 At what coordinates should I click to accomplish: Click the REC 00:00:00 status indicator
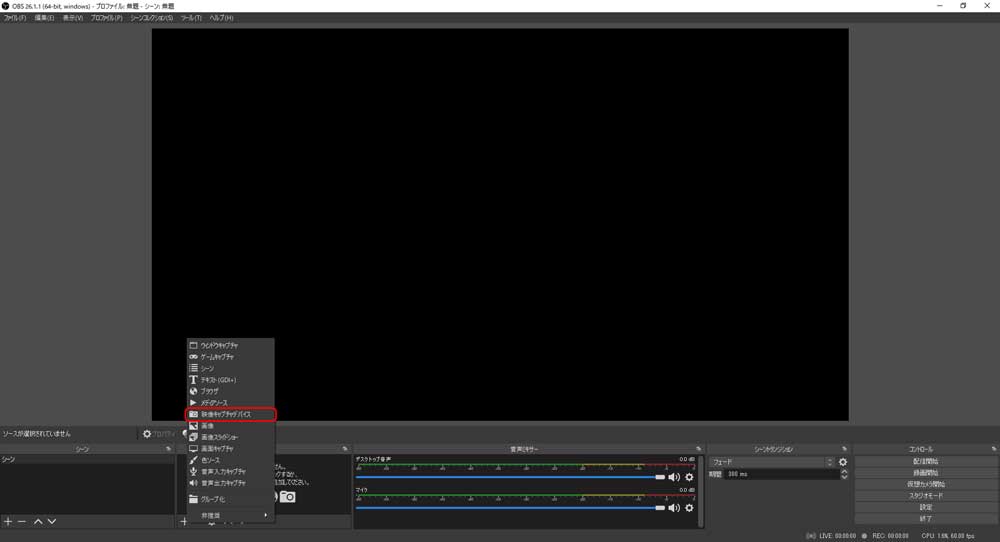885,536
